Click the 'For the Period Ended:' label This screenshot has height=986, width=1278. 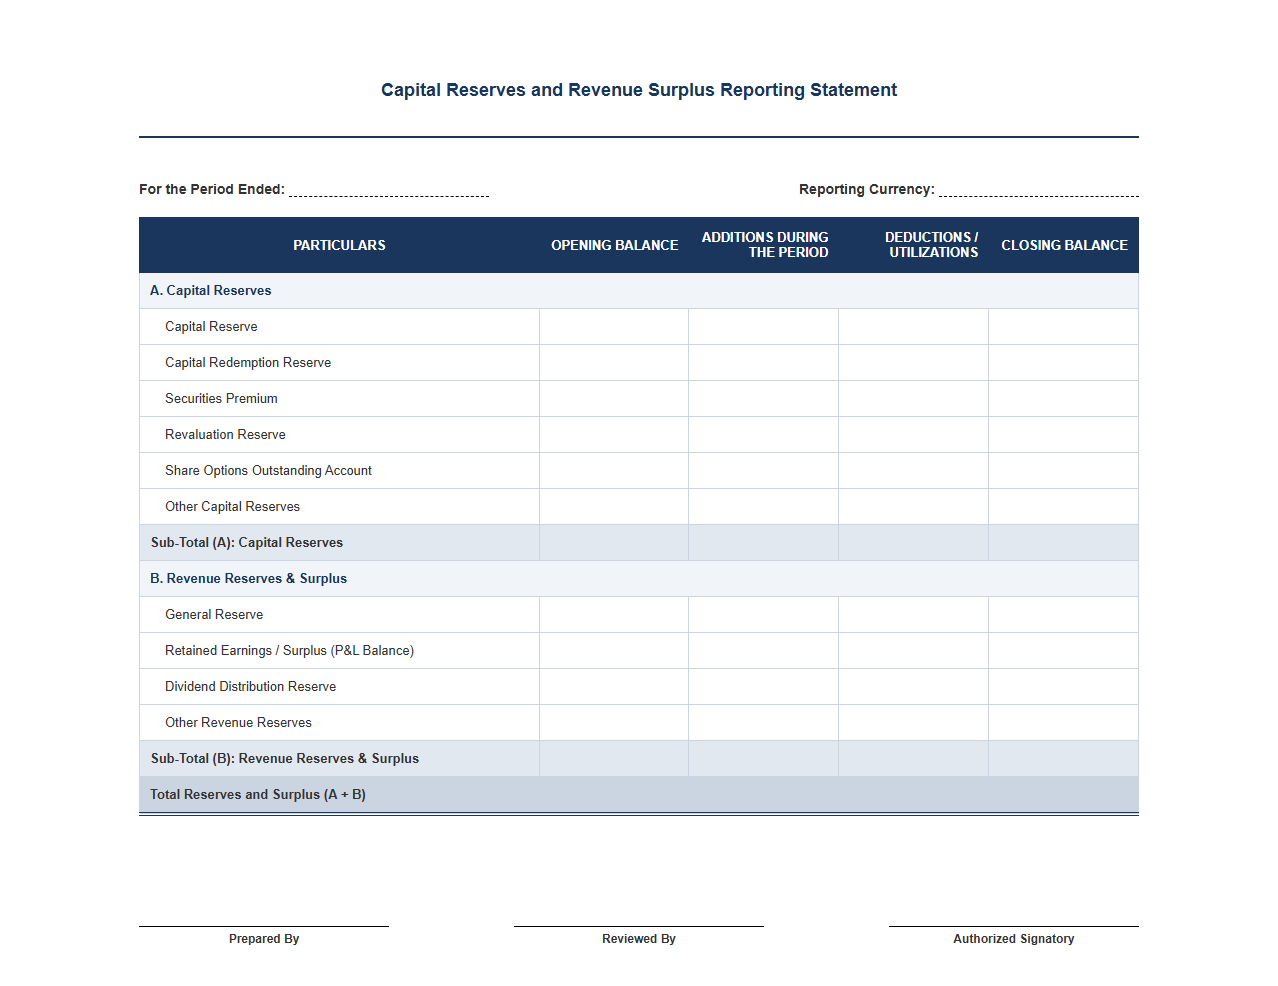click(212, 189)
